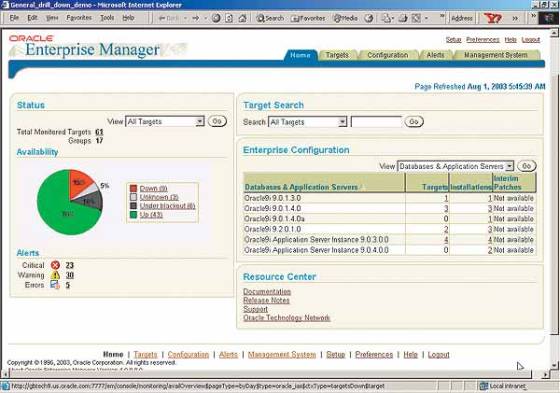Viewport: 560px width, 393px height.
Task: Click the Logout link at top right
Action: (x=531, y=40)
